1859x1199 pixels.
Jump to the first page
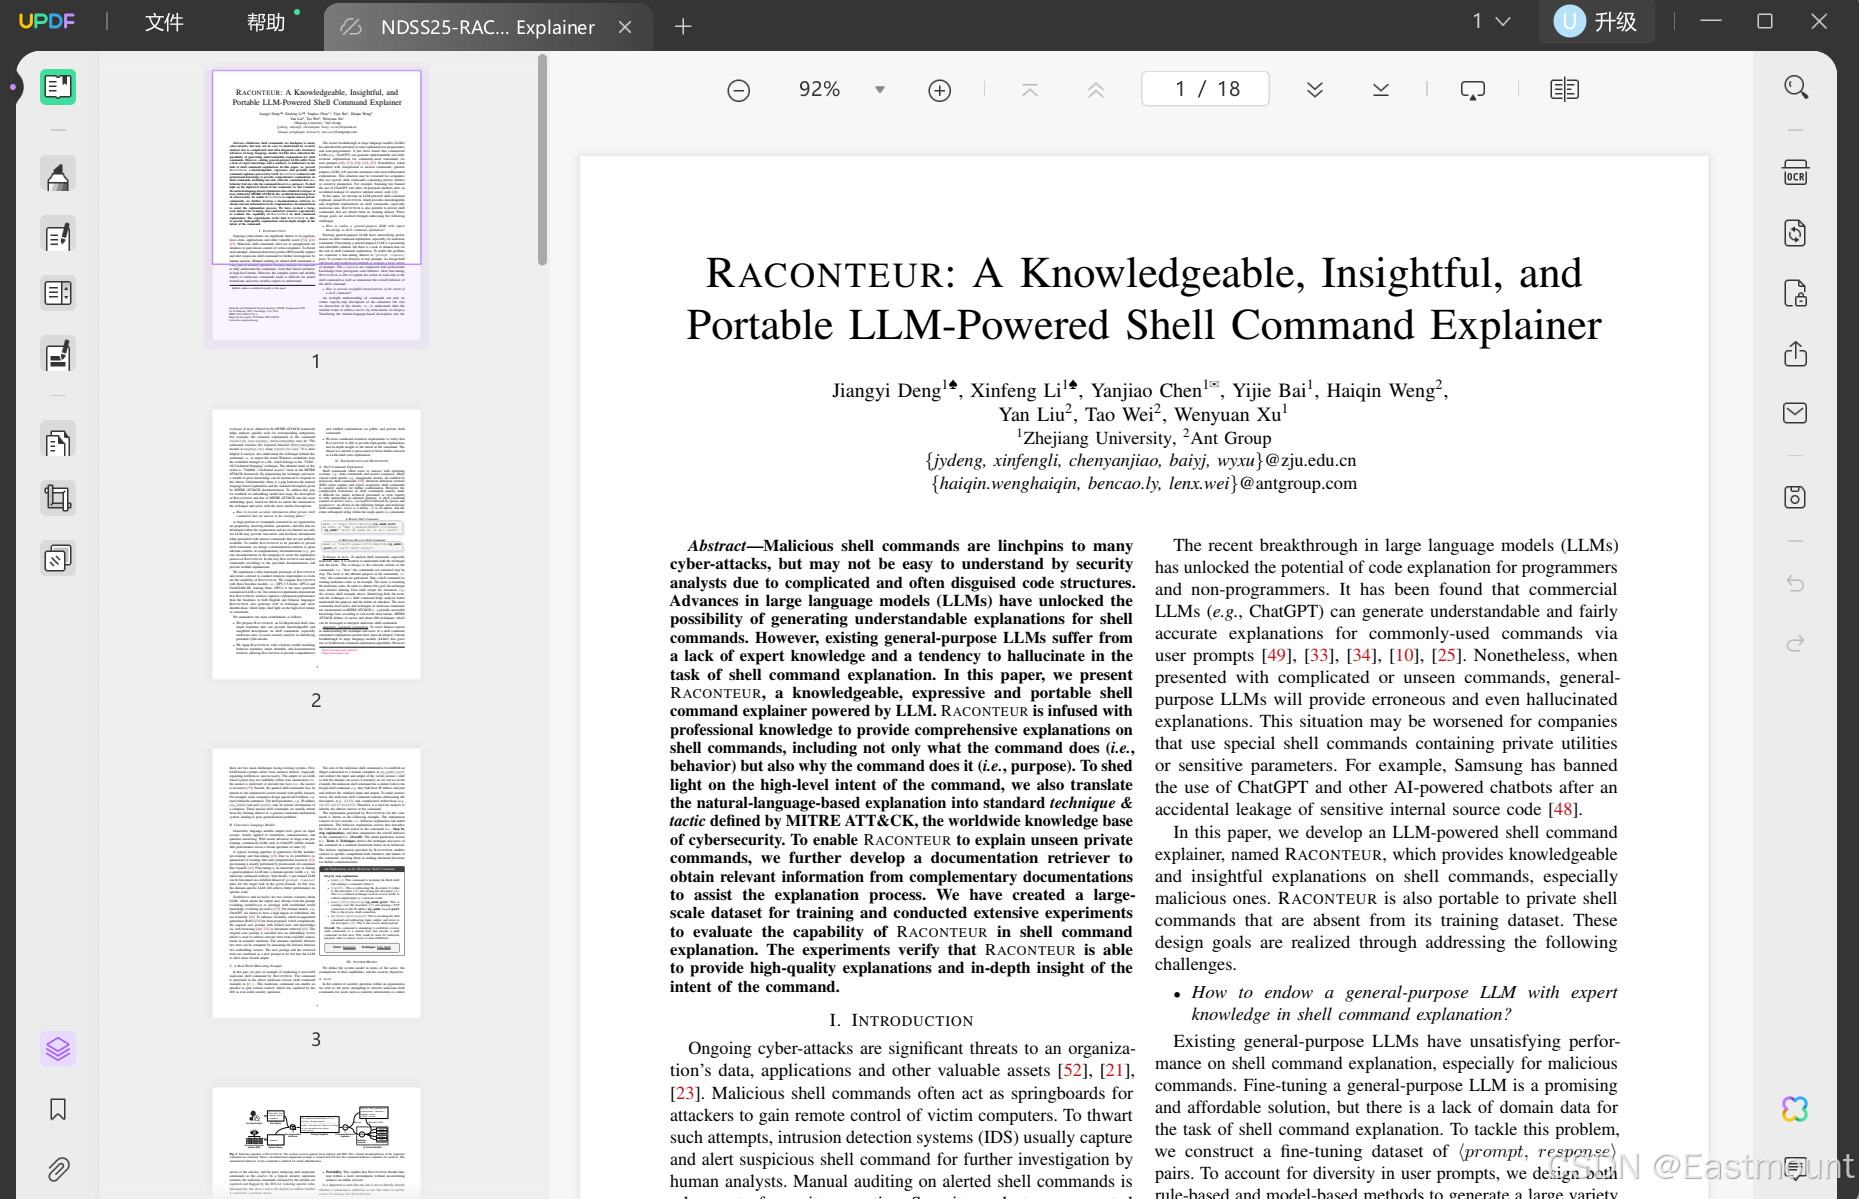click(1030, 90)
